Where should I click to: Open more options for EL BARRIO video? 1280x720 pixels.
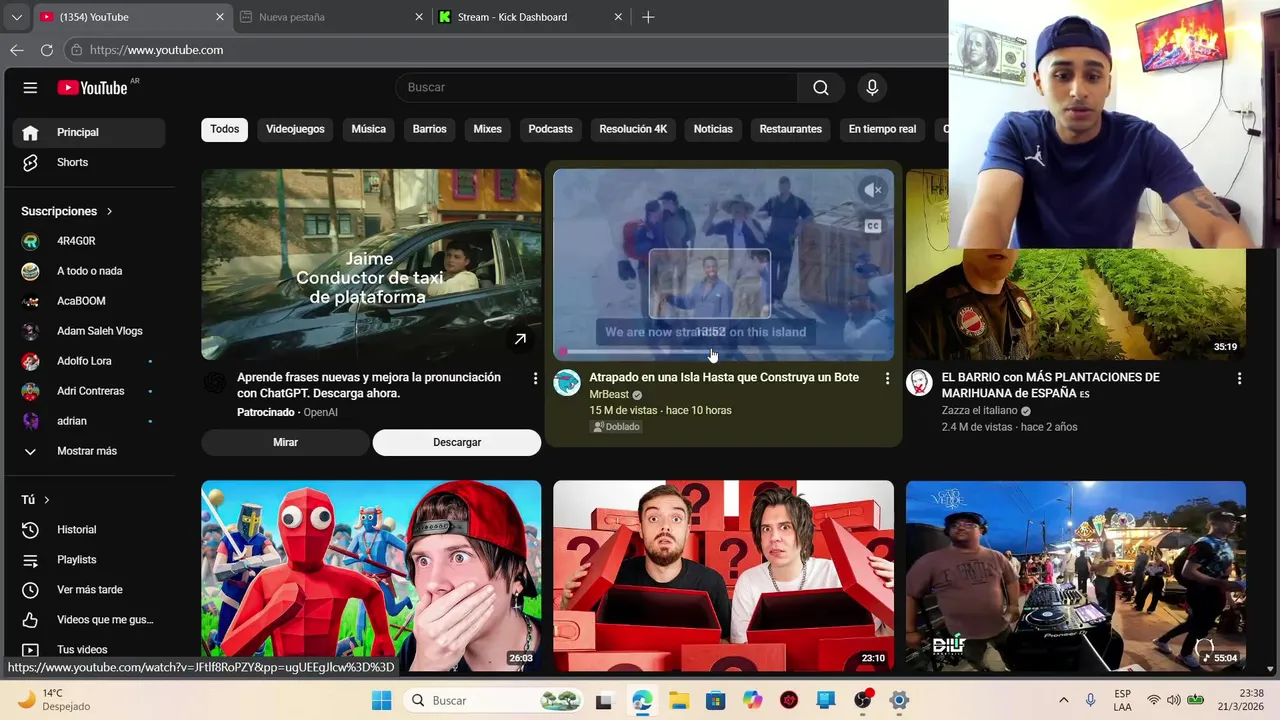1239,379
